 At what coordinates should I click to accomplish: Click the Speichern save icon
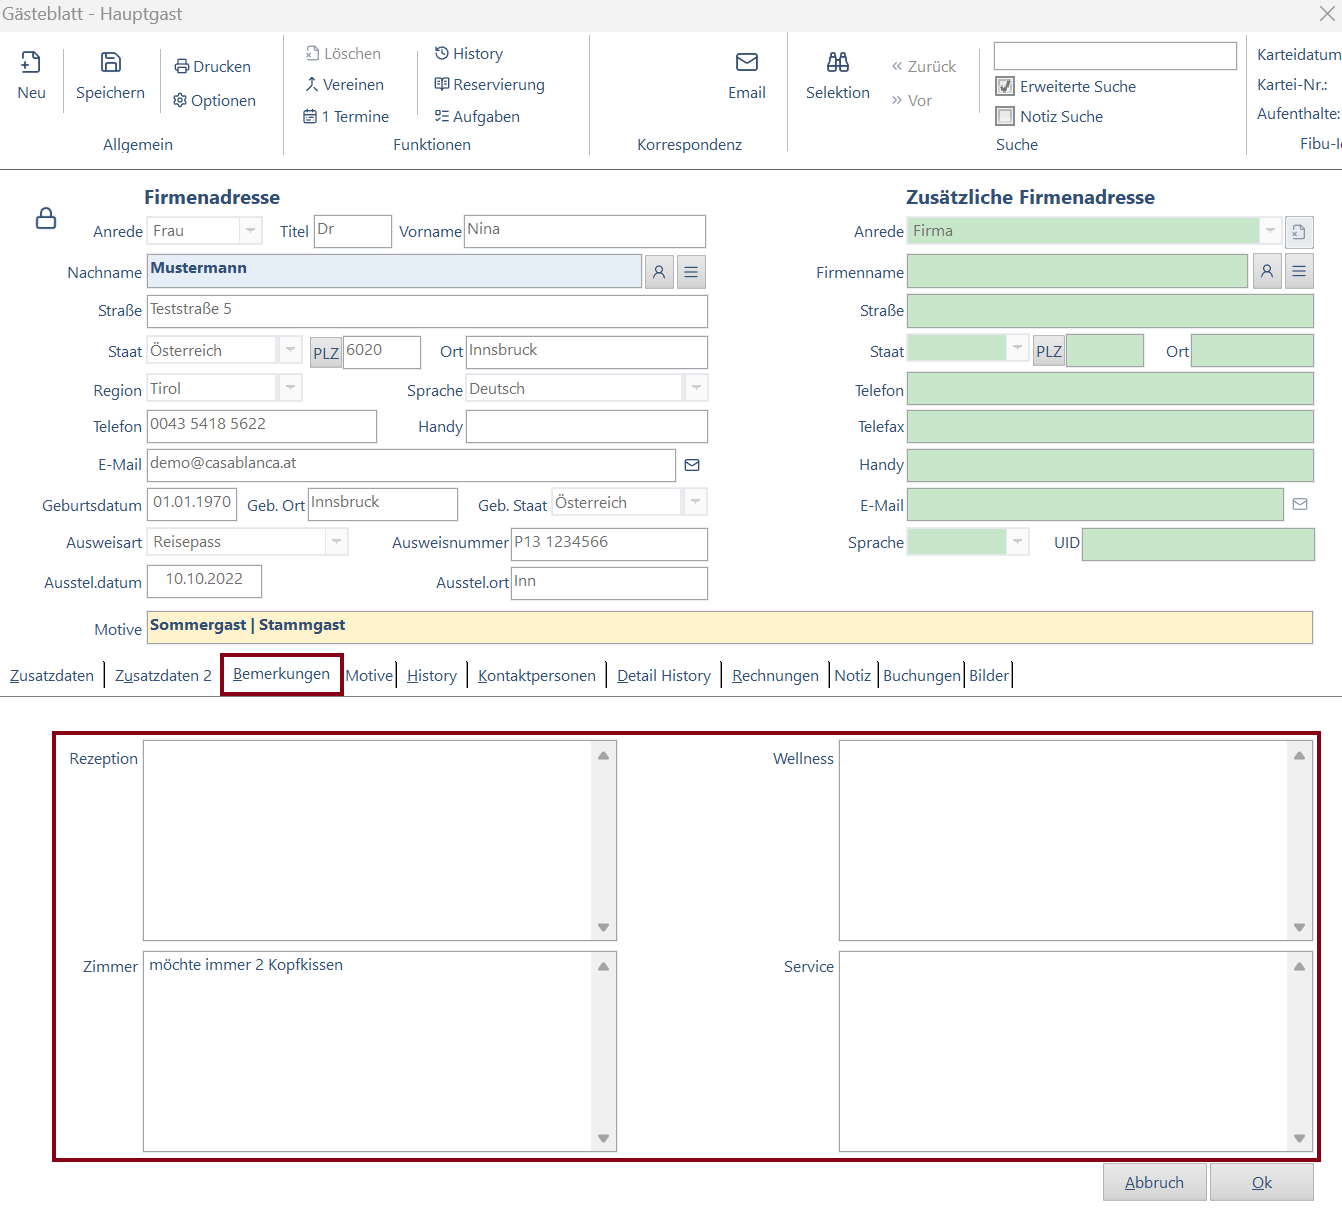[111, 63]
